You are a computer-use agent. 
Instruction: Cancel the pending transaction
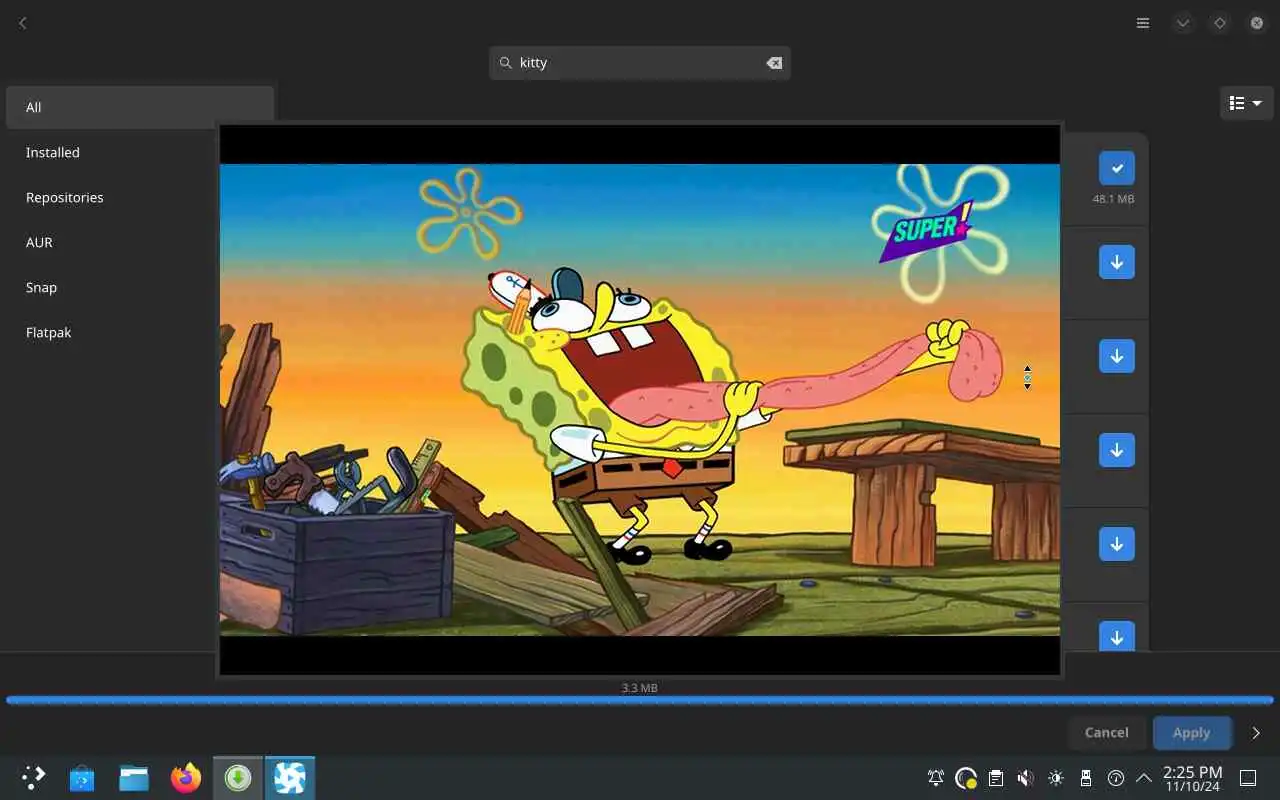click(1107, 733)
